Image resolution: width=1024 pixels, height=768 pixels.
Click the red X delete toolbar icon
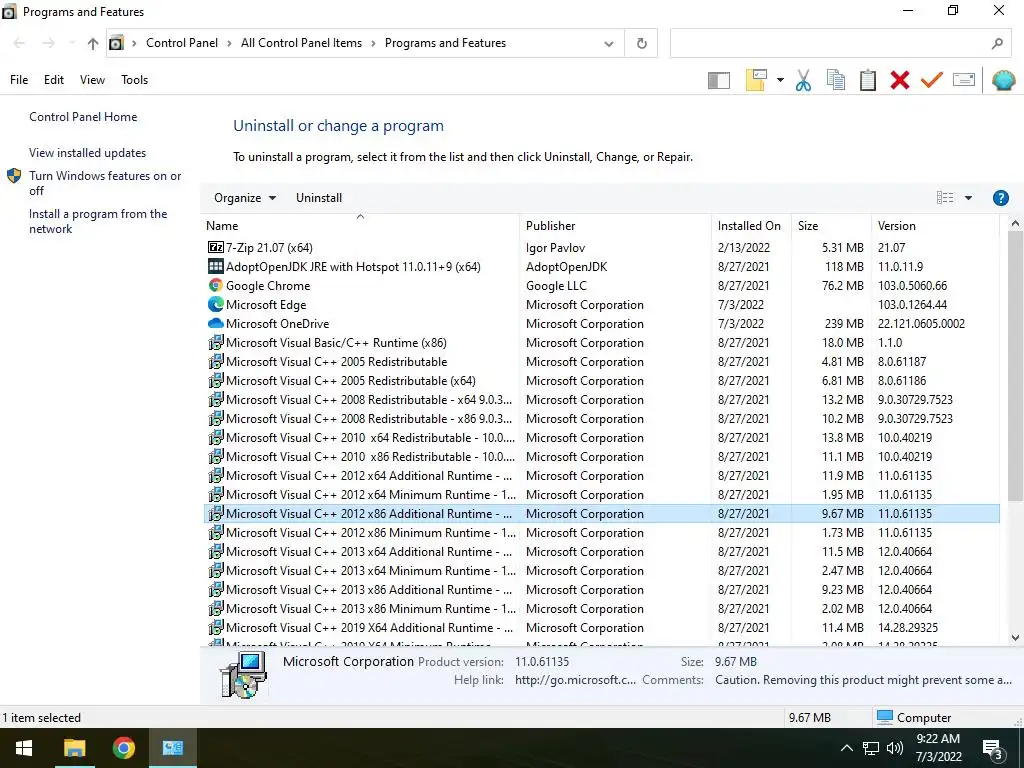click(900, 80)
